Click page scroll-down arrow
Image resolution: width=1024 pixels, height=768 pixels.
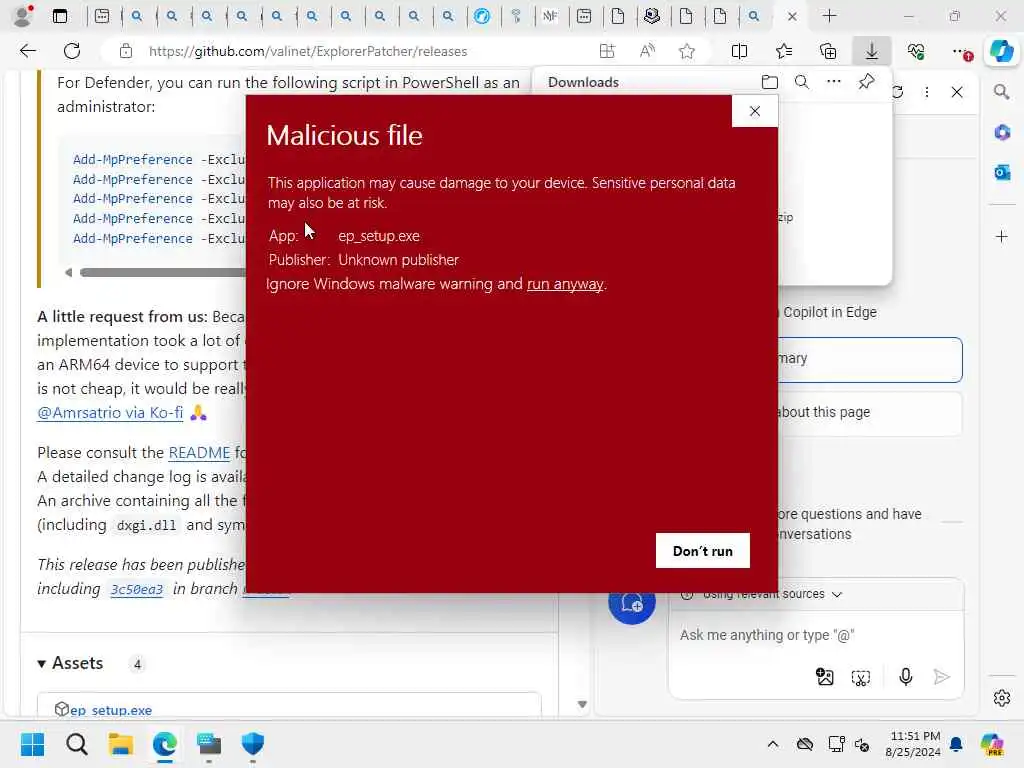582,704
